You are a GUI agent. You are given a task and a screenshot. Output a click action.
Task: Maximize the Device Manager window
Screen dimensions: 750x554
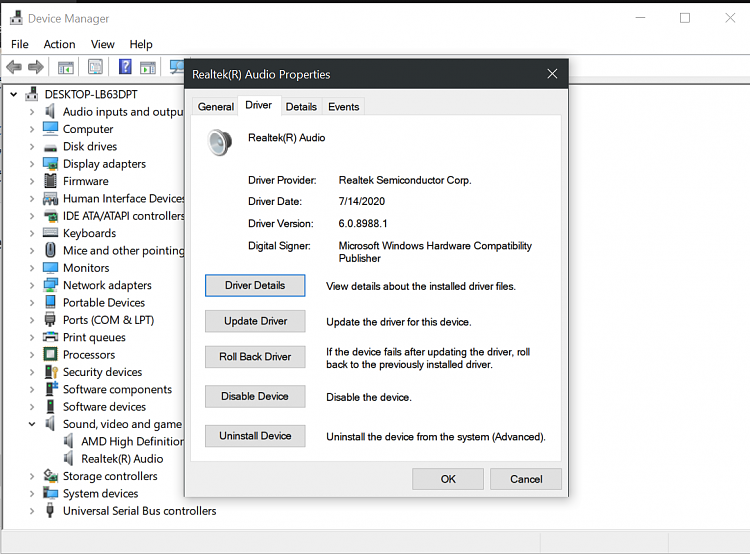(x=685, y=18)
